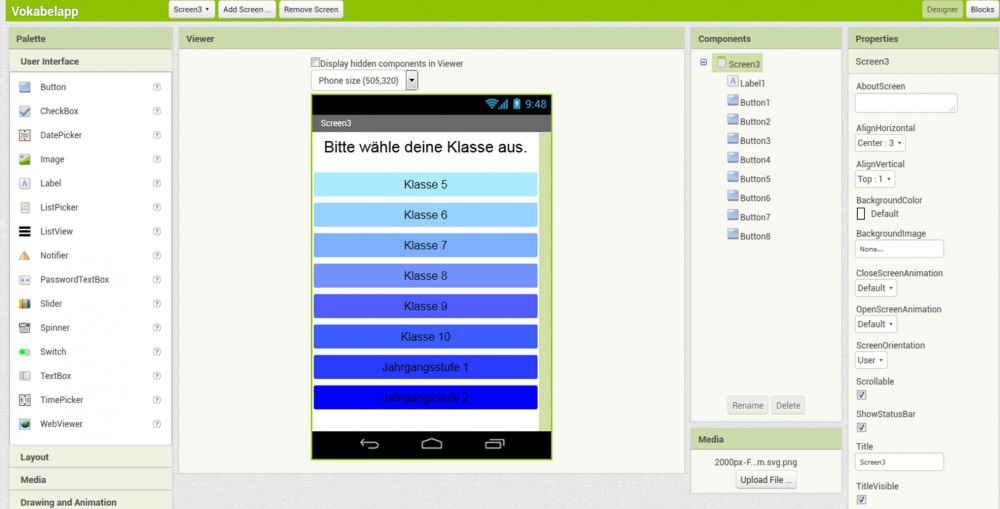Image resolution: width=1000 pixels, height=509 pixels.
Task: Pick the Image component icon
Action: [25, 159]
